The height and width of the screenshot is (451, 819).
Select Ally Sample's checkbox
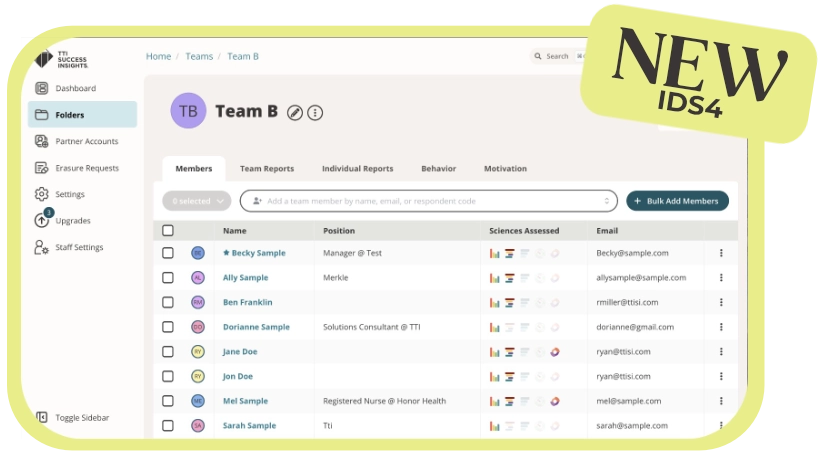[168, 277]
